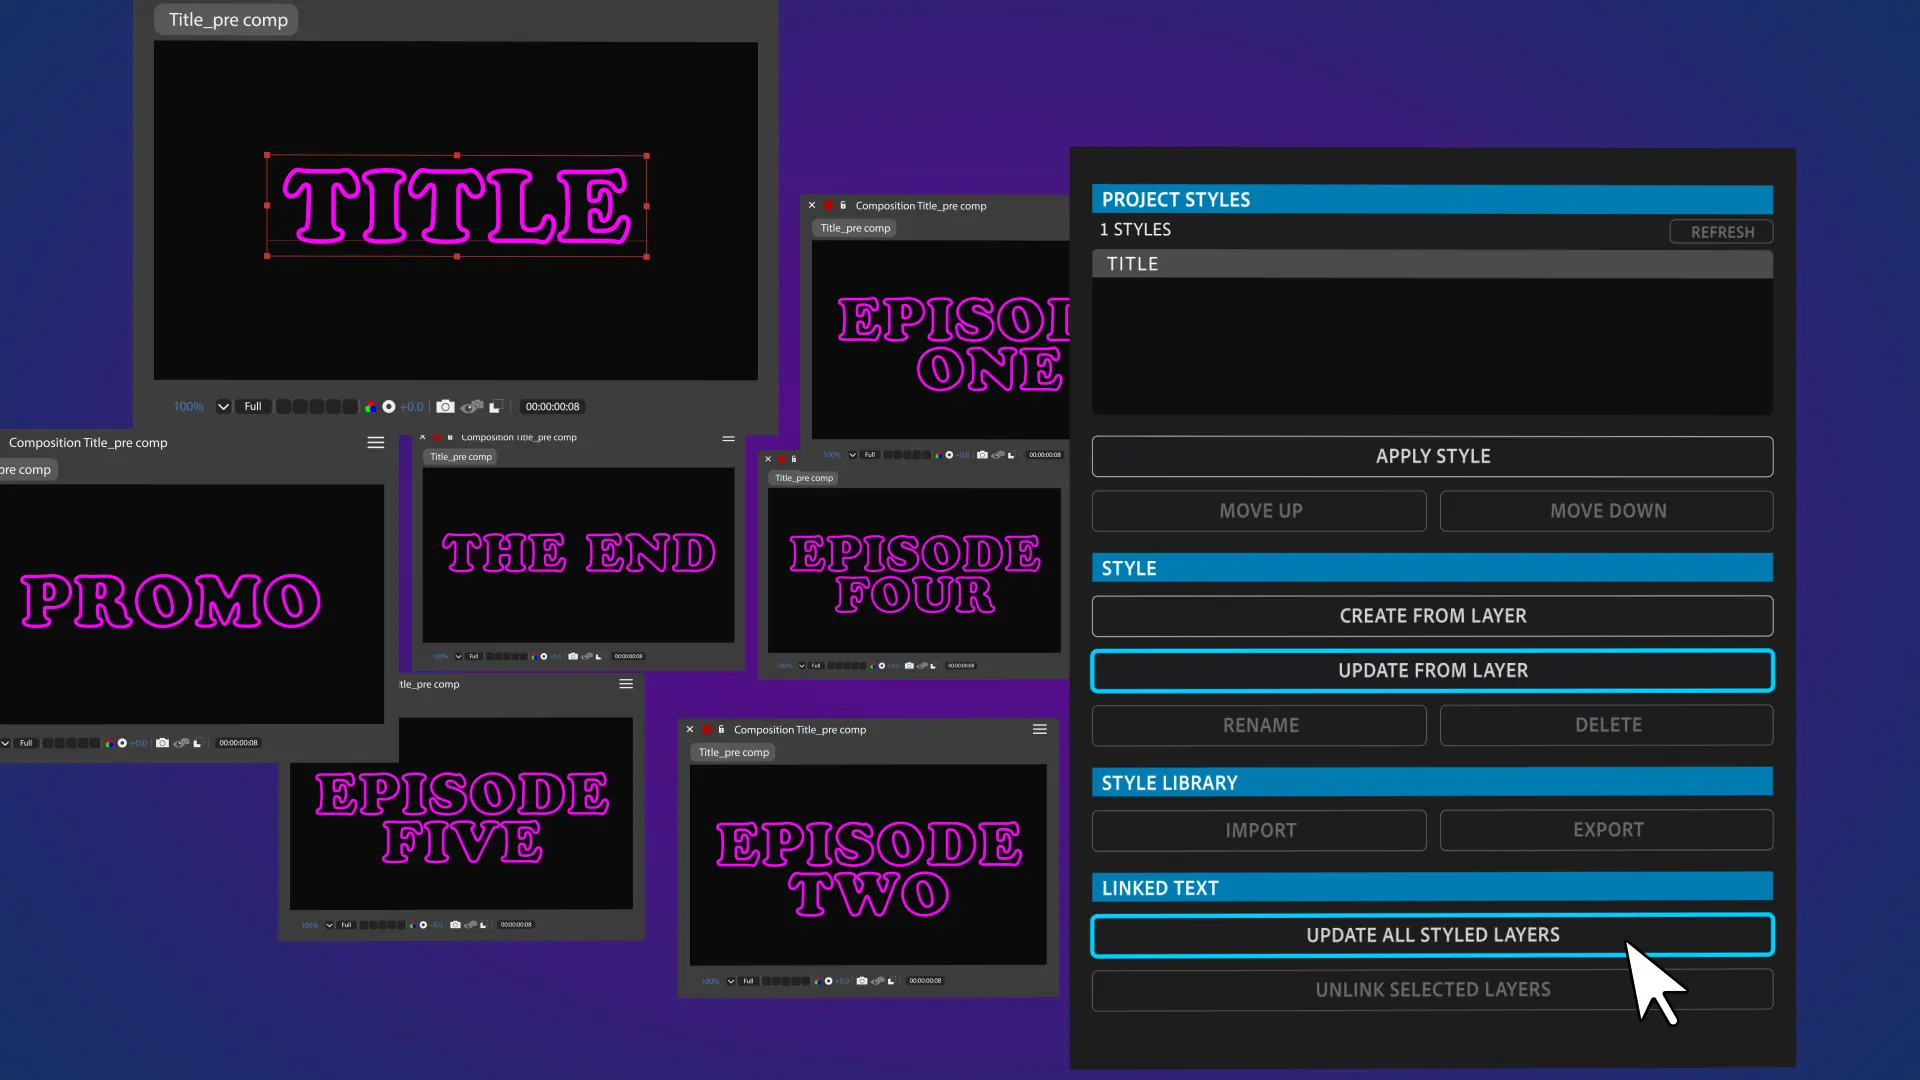Click UPDATE ALL STYLED LAYERS button
The height and width of the screenshot is (1080, 1920).
pyautogui.click(x=1432, y=935)
